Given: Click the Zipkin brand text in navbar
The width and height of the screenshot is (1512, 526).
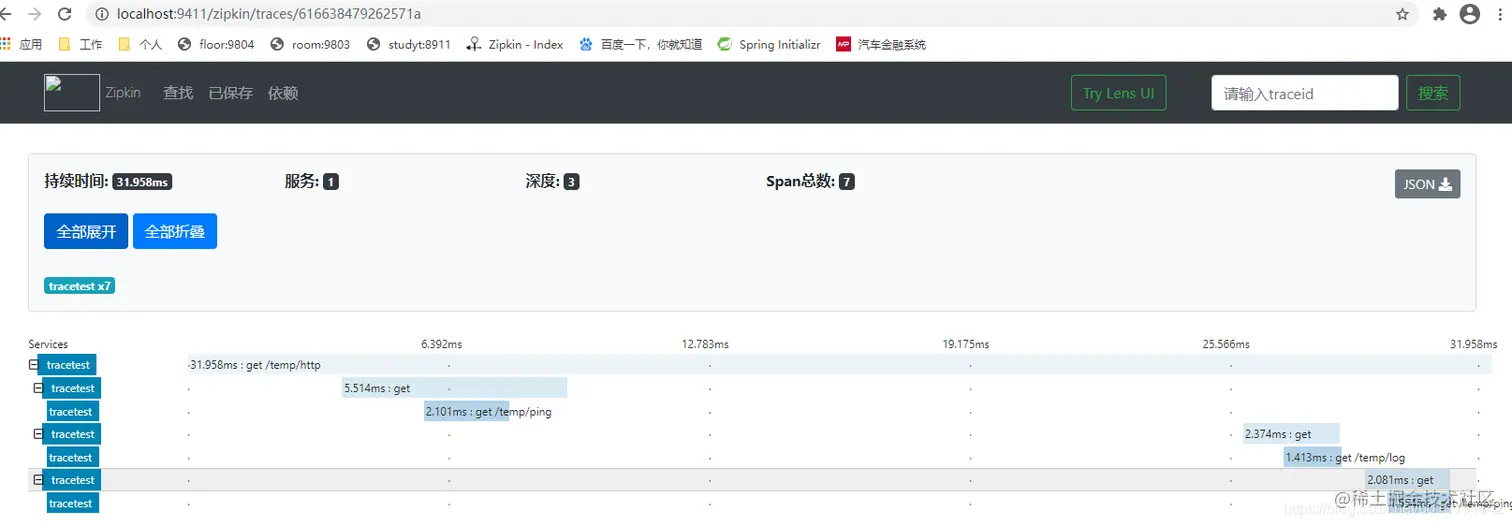Looking at the screenshot, I should [123, 93].
